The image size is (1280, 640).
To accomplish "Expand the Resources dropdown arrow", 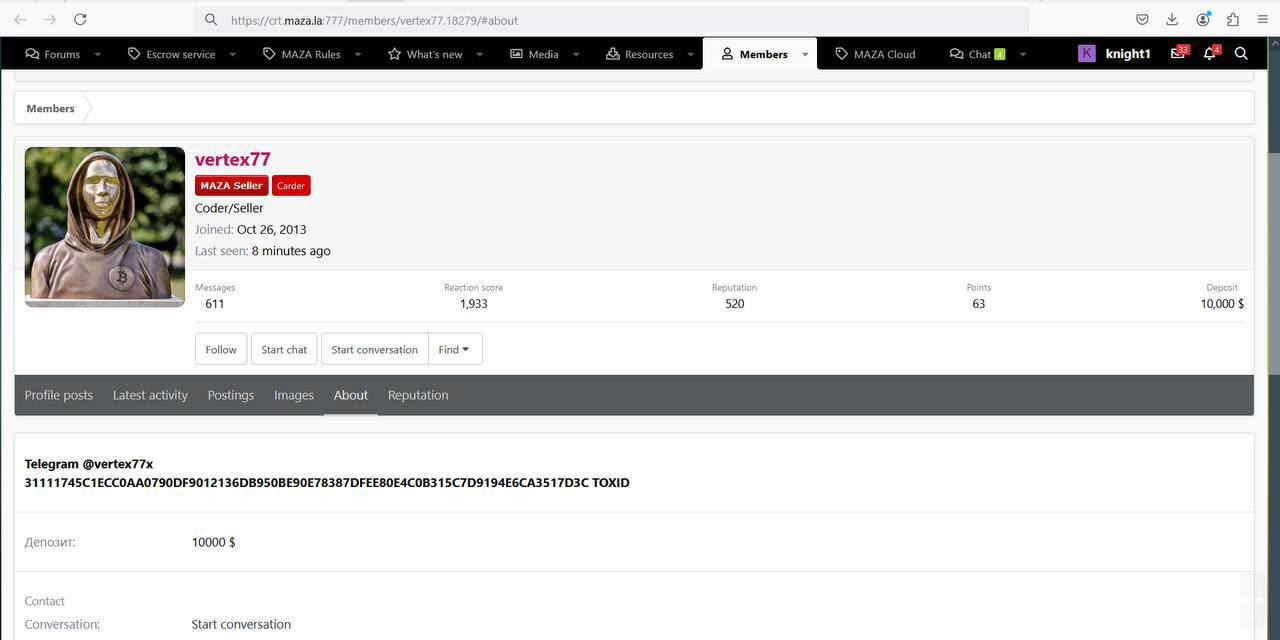I will 690,54.
